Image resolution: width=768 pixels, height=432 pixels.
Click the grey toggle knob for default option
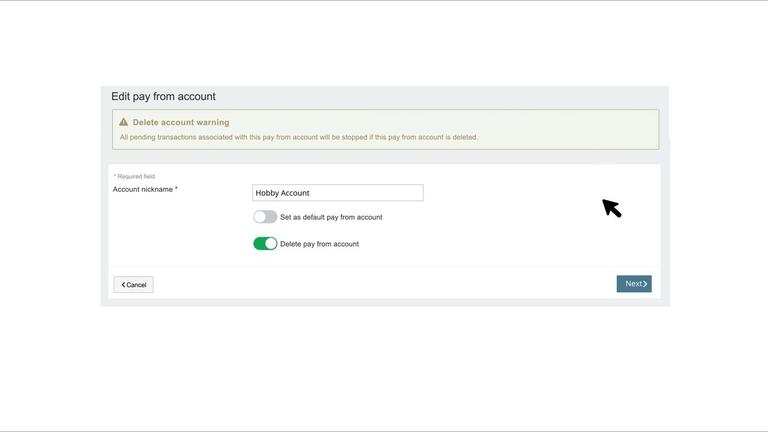[x=260, y=217]
